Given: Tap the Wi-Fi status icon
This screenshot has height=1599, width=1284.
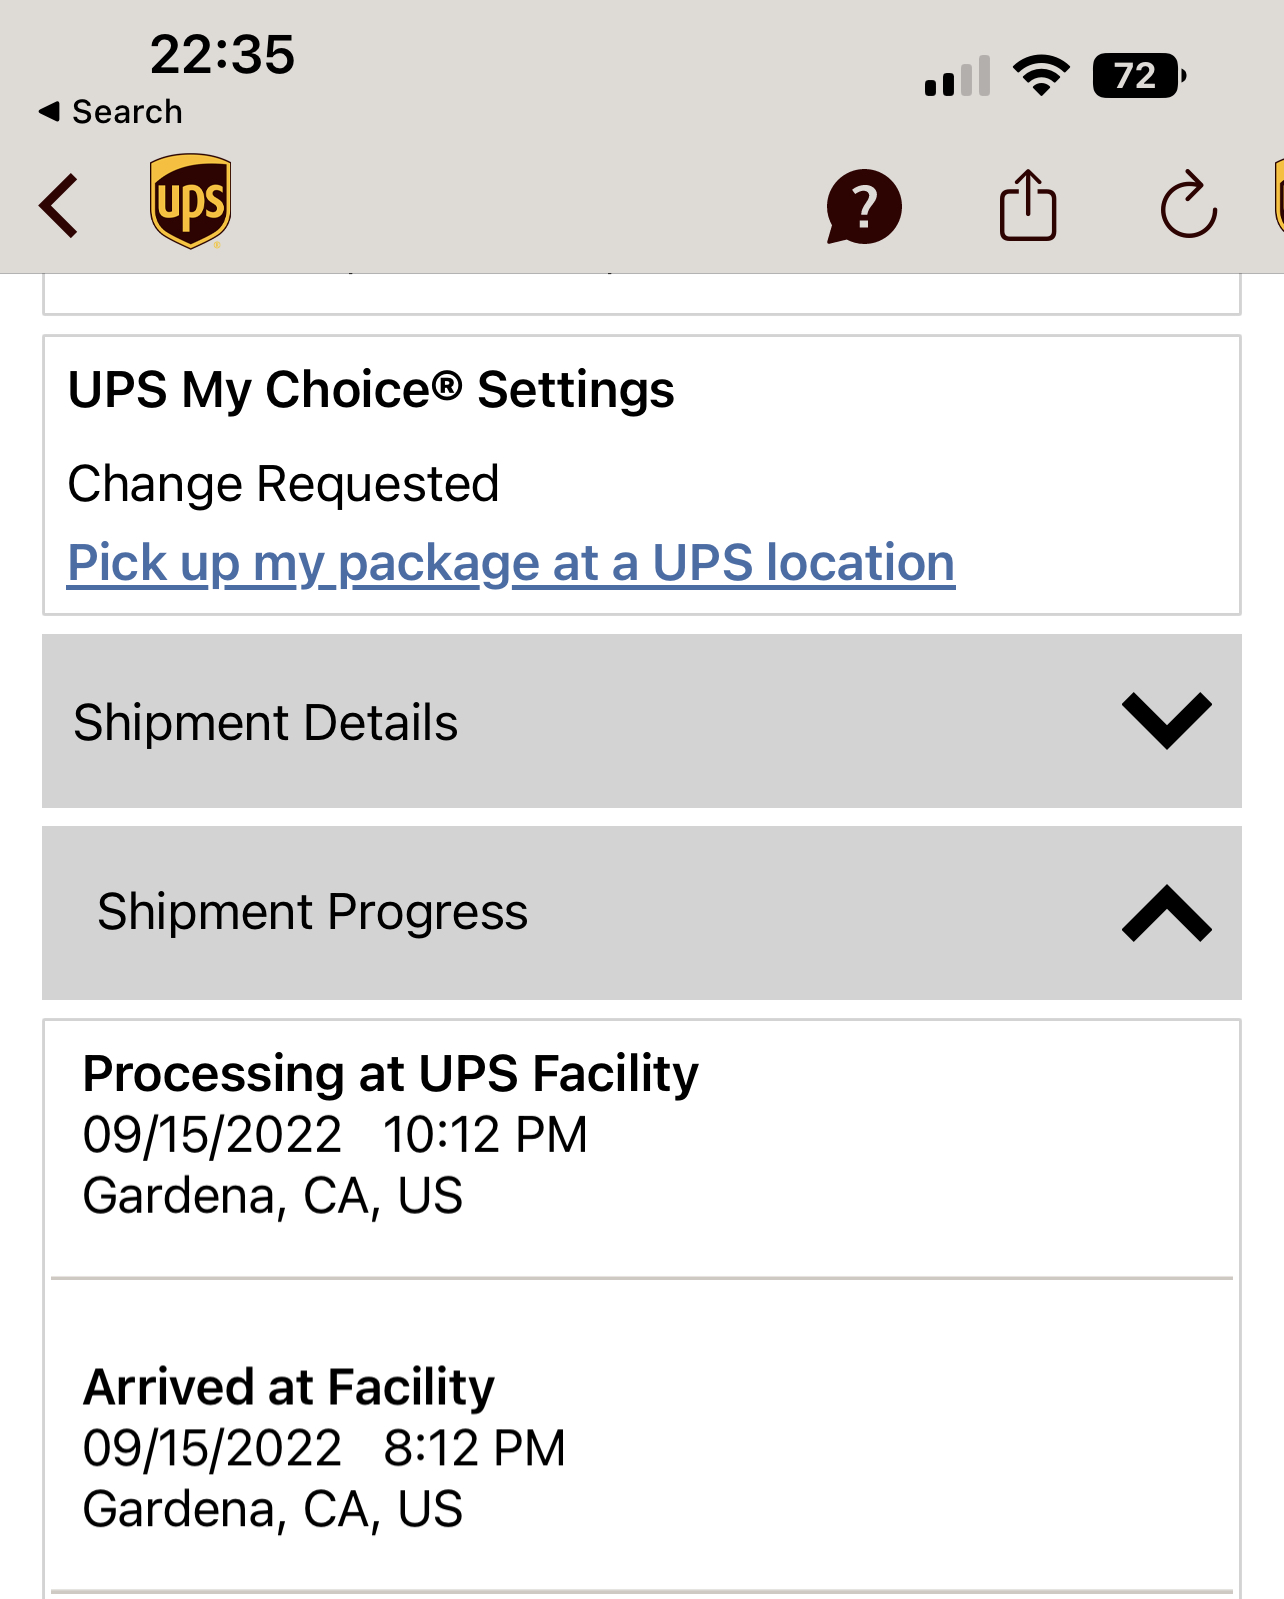Looking at the screenshot, I should point(1041,76).
